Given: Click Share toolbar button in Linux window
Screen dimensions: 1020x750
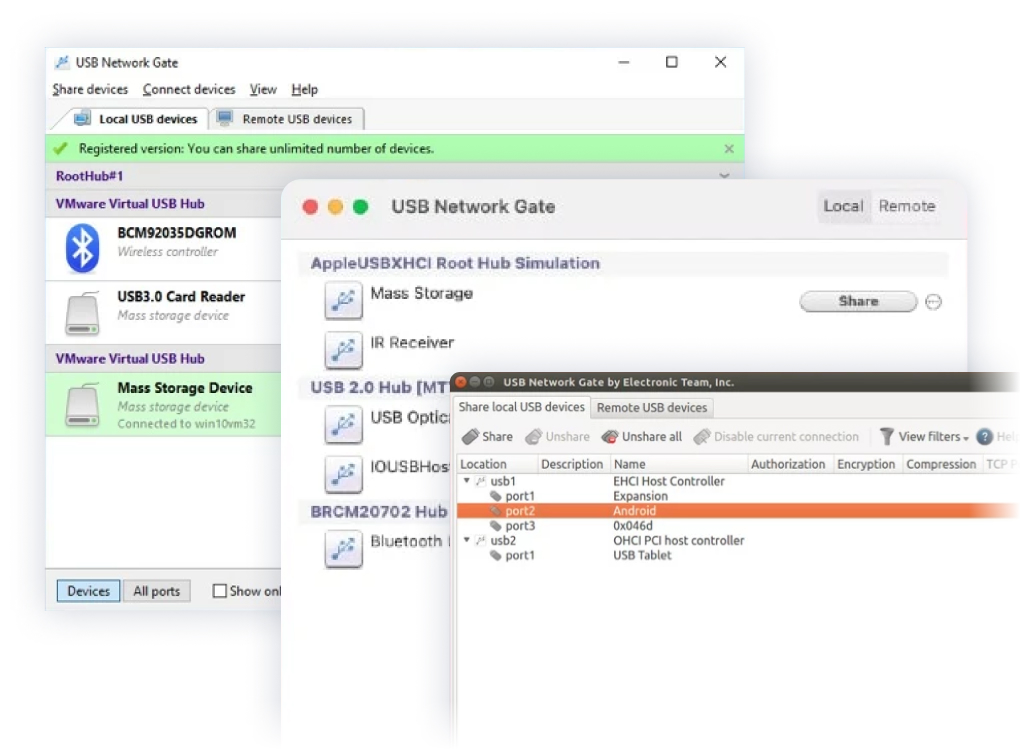Looking at the screenshot, I should coord(487,436).
